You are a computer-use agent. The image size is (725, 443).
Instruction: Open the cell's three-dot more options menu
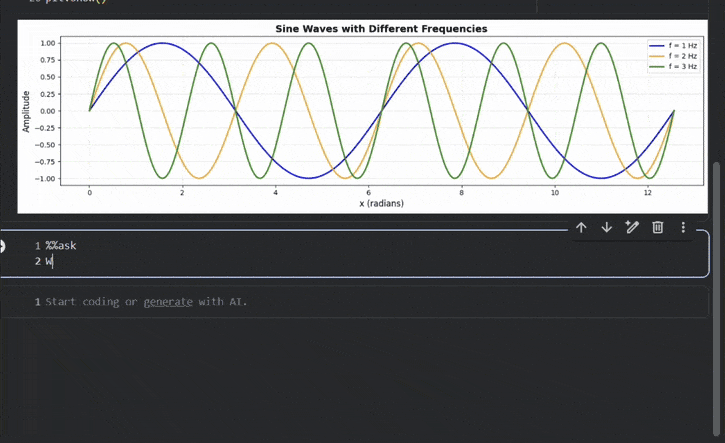(x=683, y=227)
